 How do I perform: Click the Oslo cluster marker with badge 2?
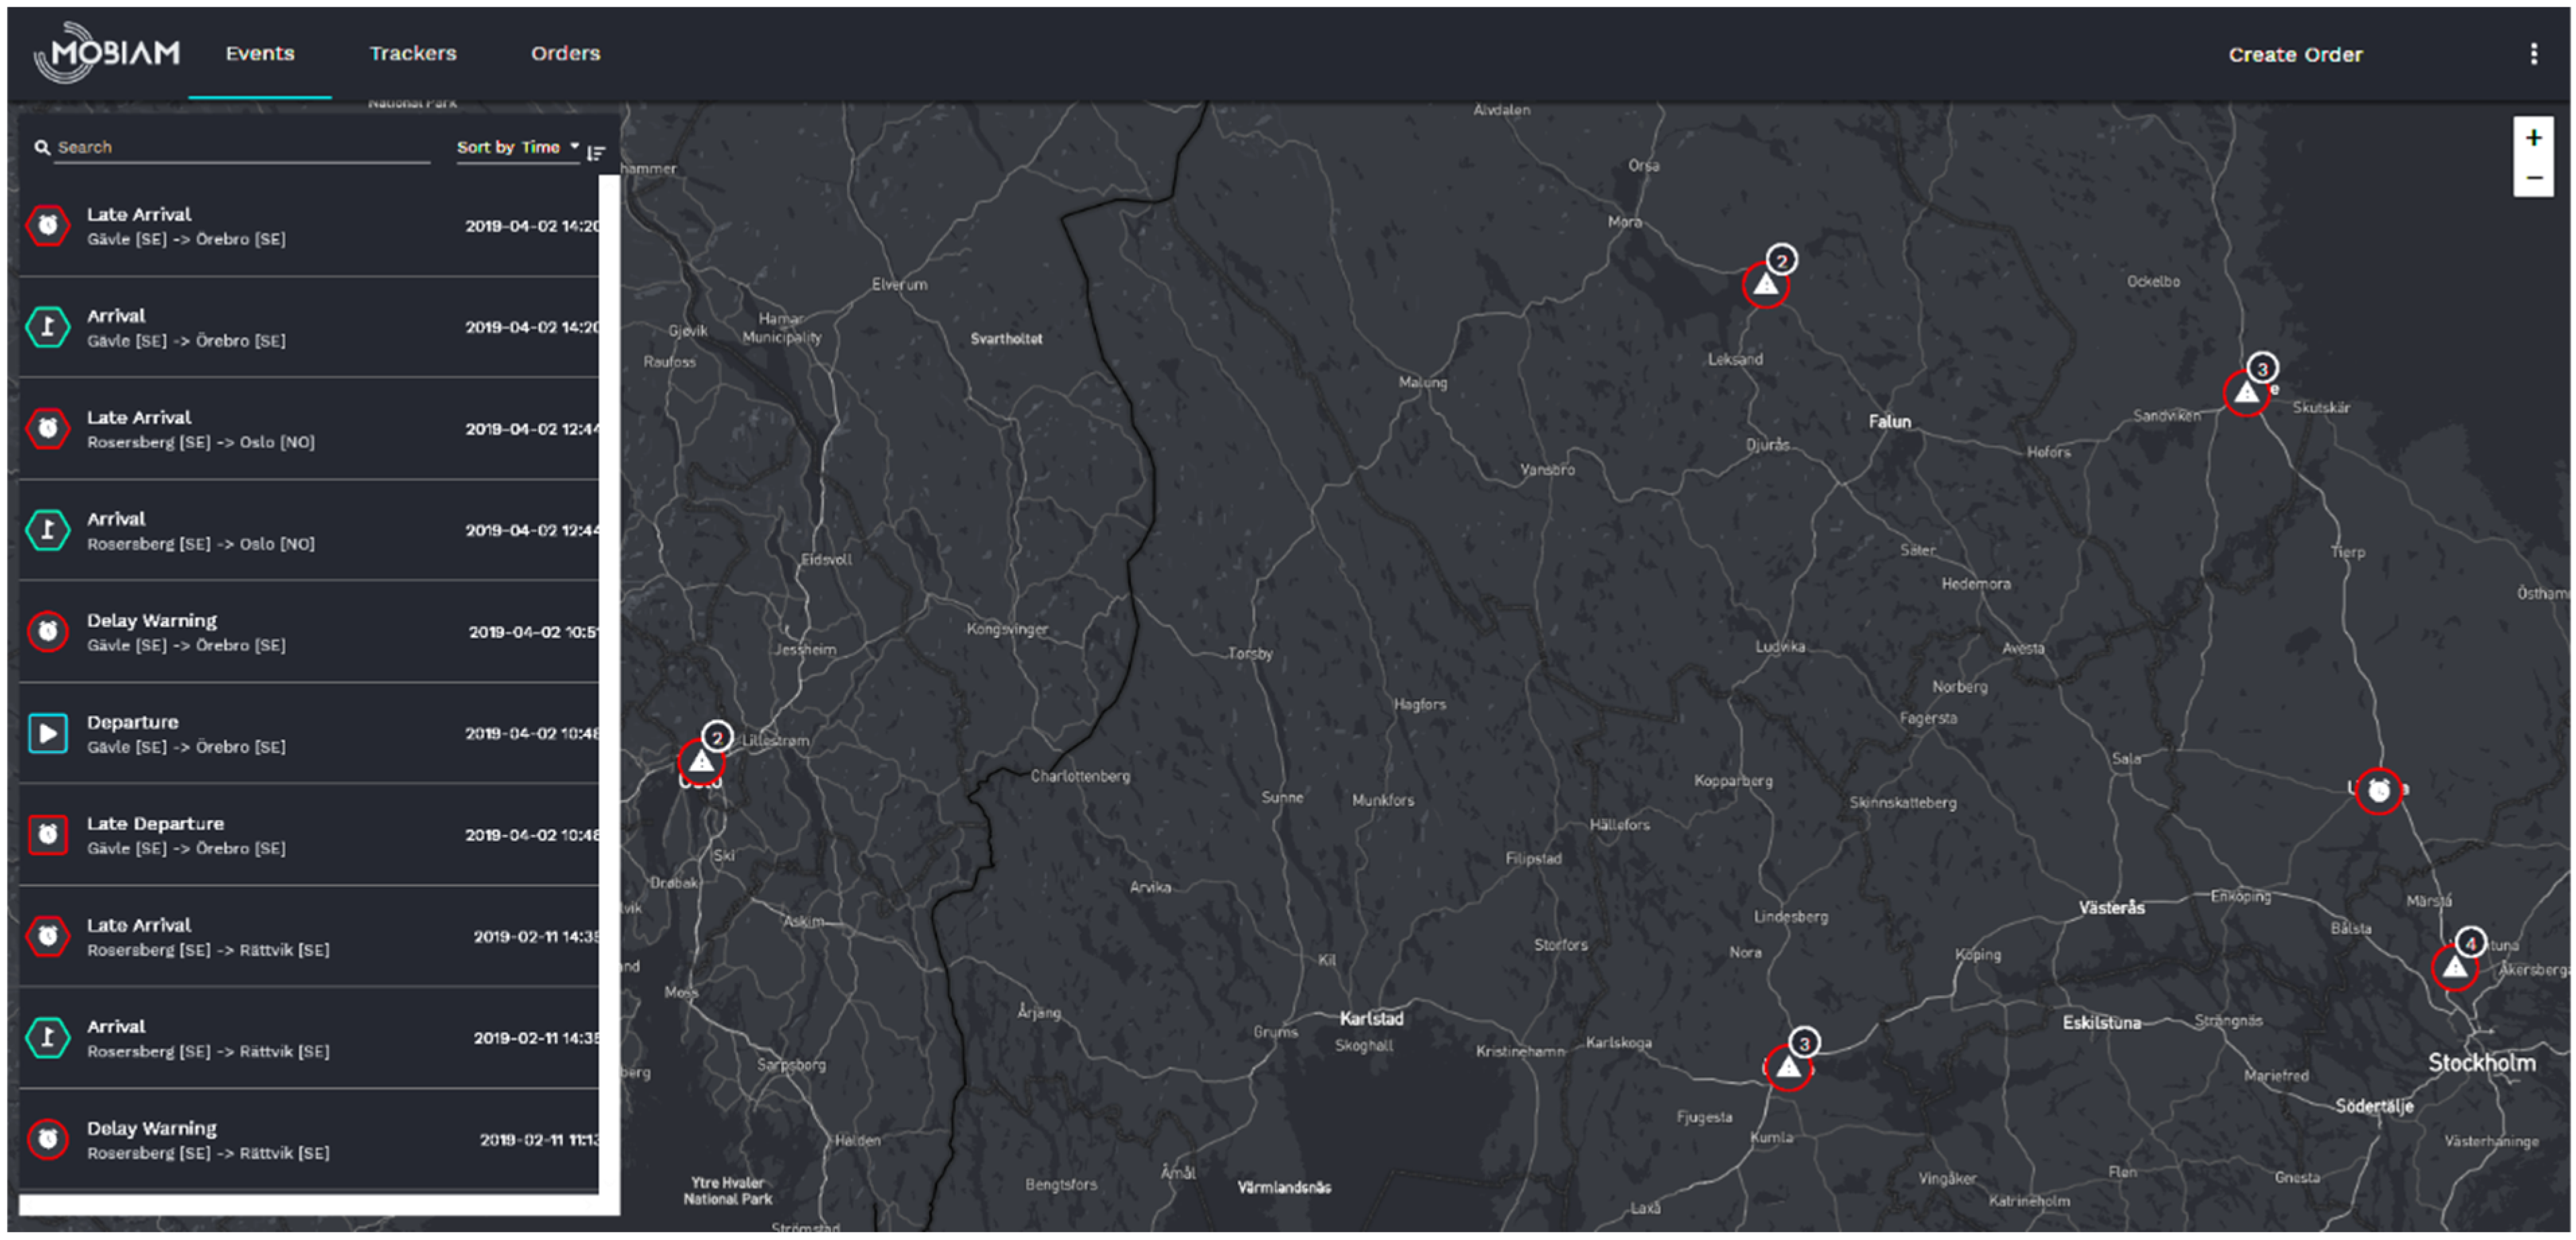point(701,762)
